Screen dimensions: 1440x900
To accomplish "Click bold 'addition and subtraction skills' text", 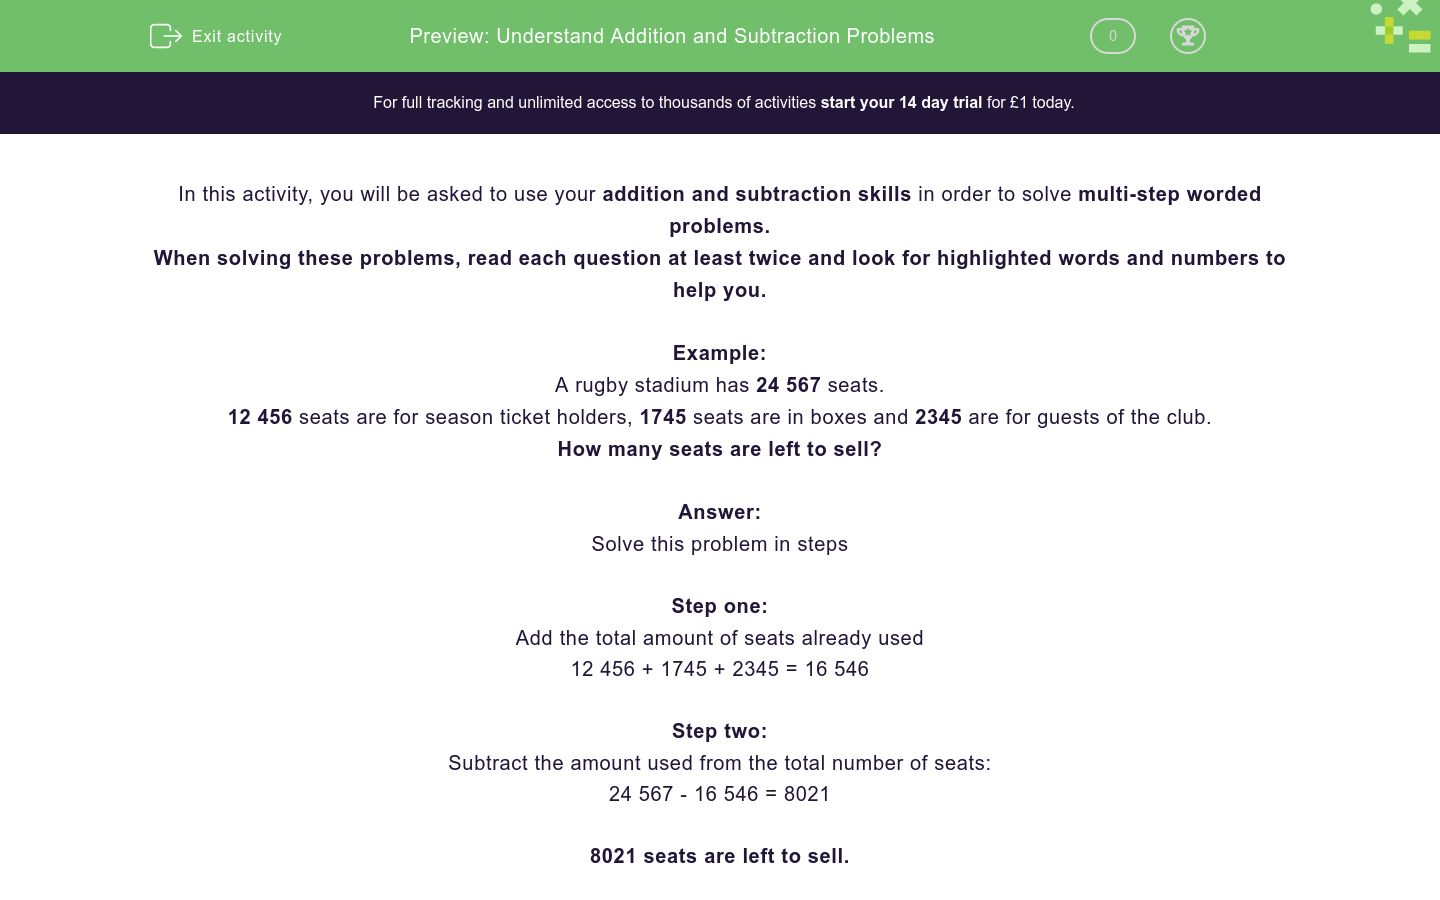I will (x=757, y=194).
